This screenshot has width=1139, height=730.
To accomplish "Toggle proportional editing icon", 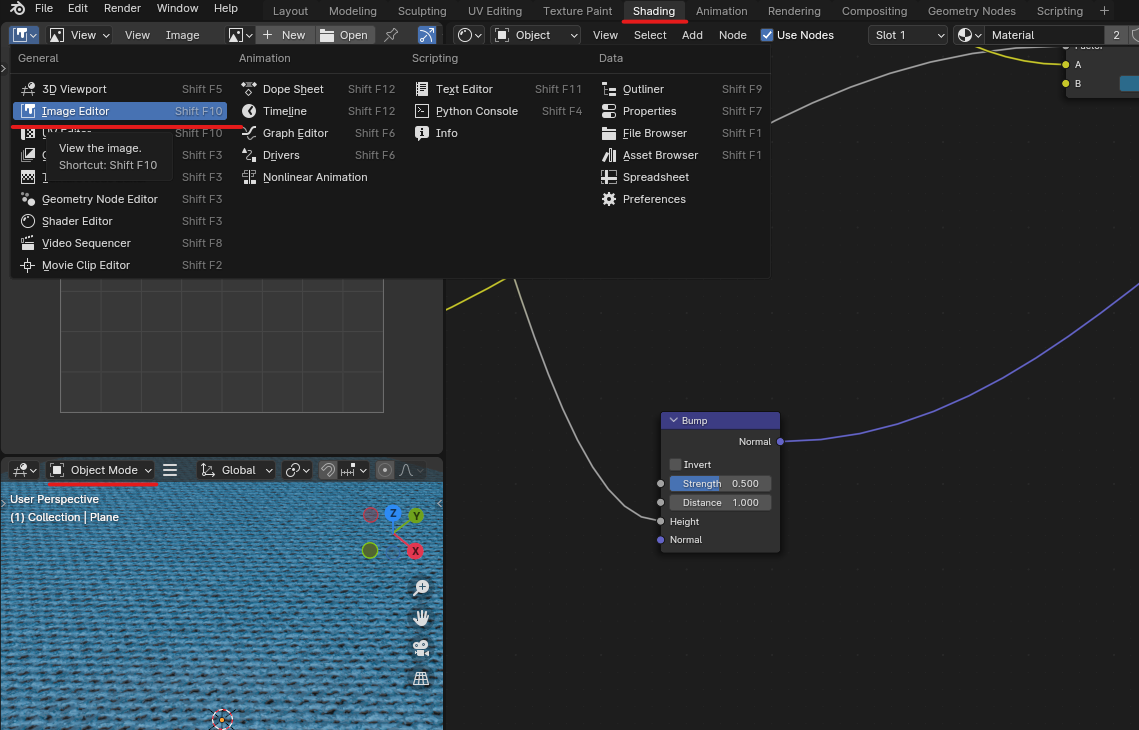I will [x=385, y=470].
